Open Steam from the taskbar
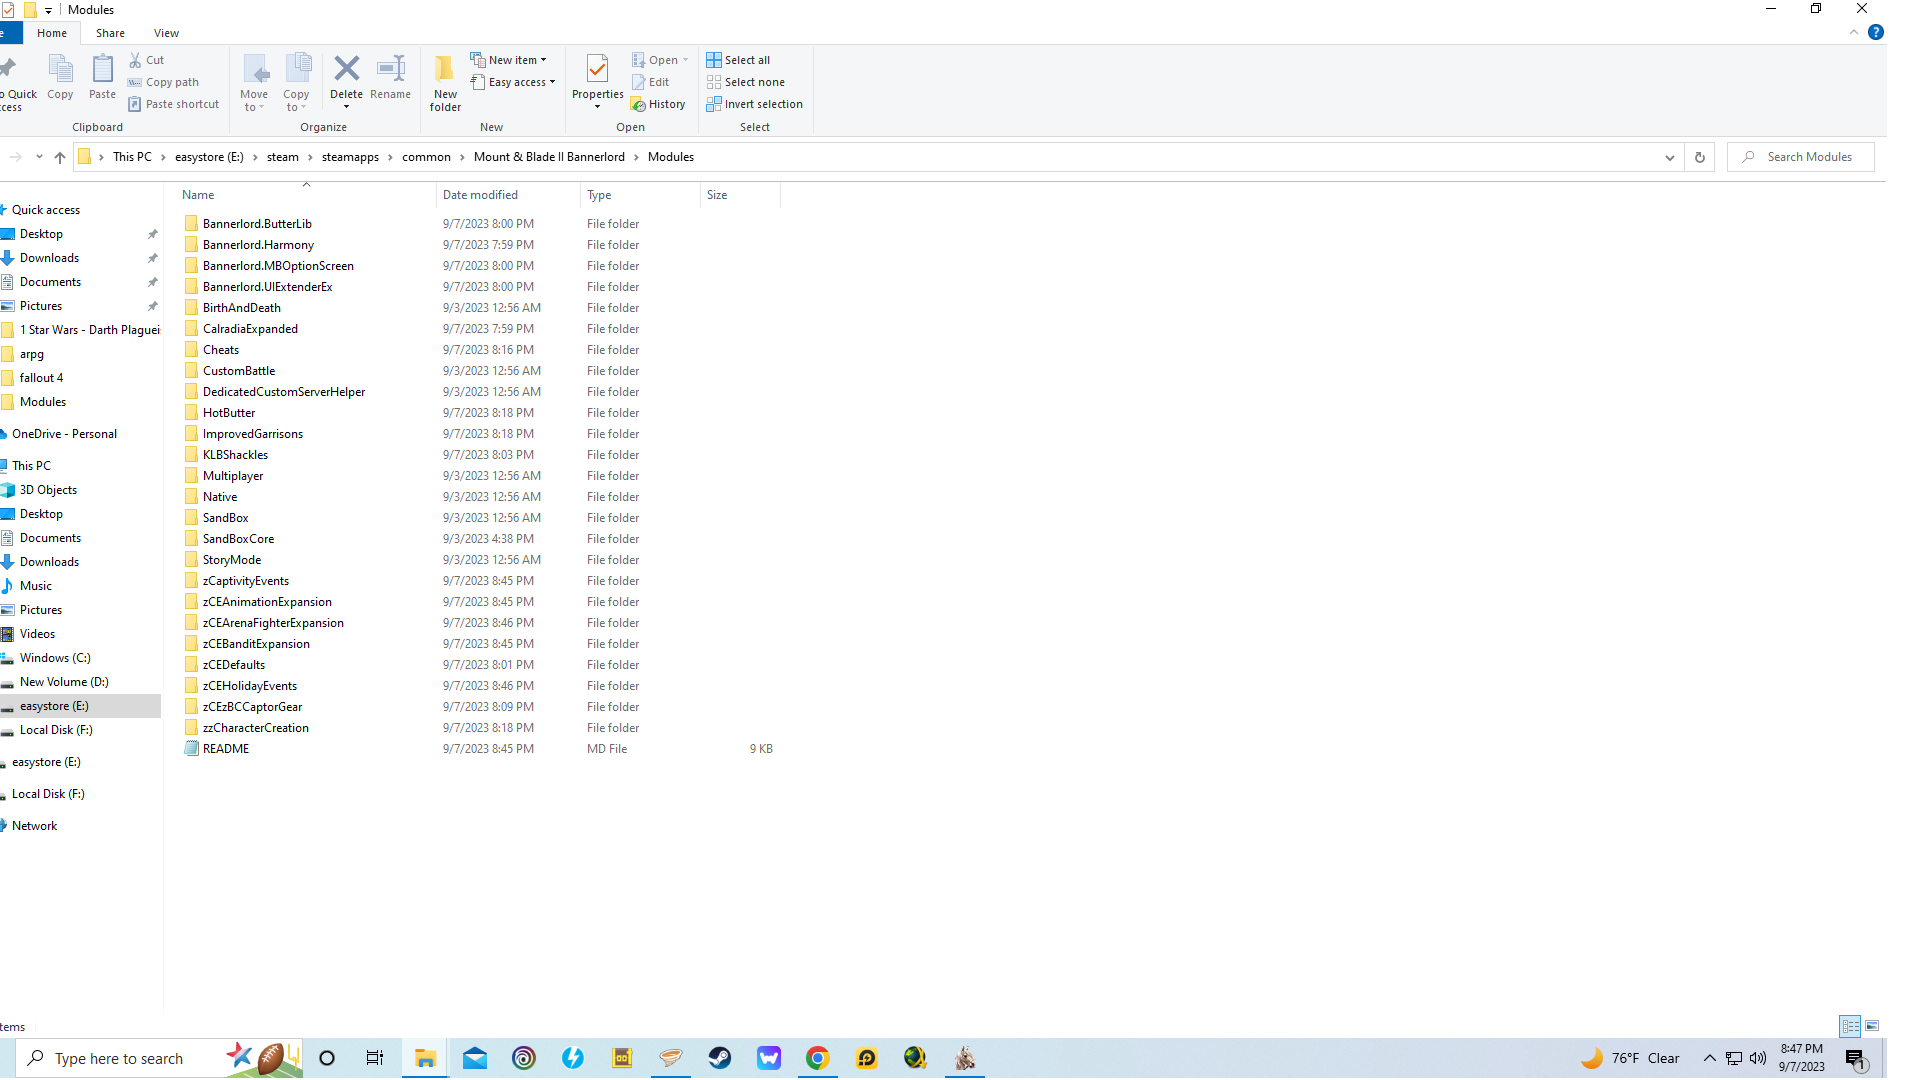The height and width of the screenshot is (1080, 1920). pos(719,1057)
